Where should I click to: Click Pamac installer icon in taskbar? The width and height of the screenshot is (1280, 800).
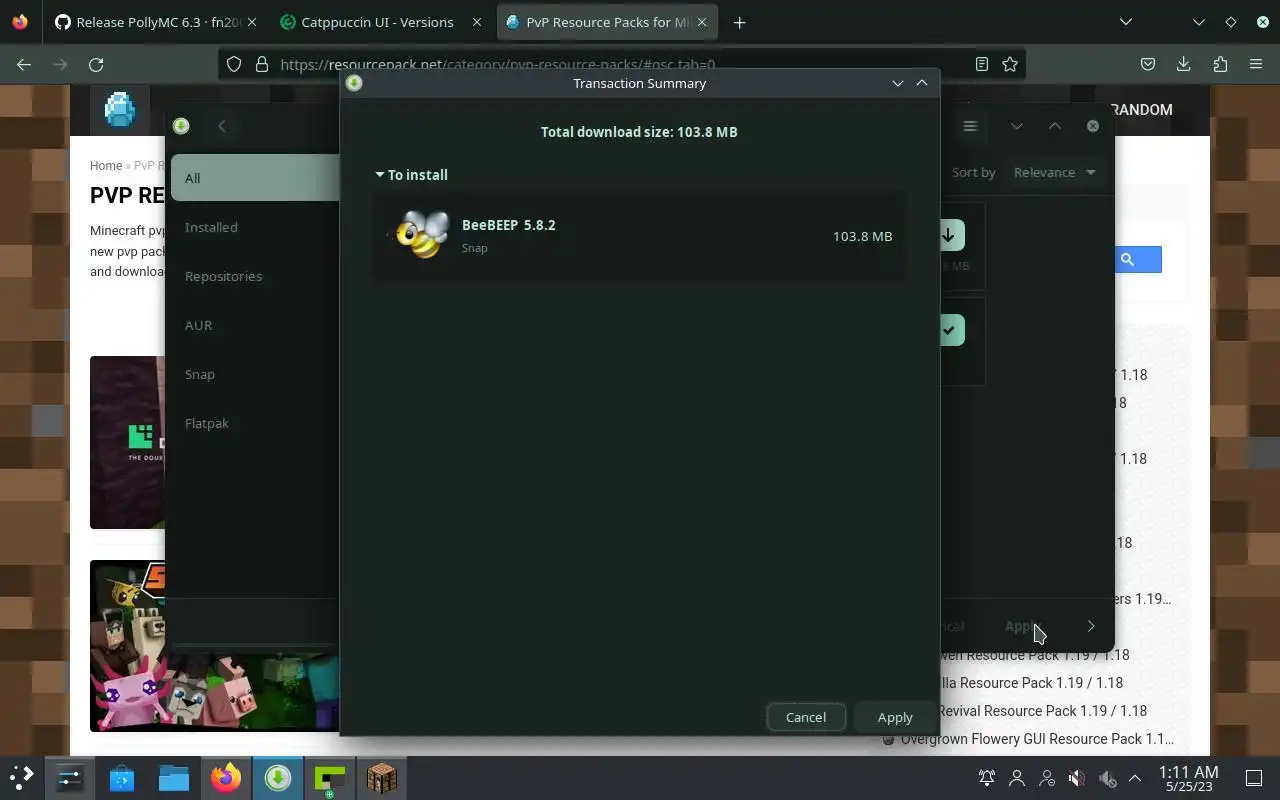tap(278, 777)
